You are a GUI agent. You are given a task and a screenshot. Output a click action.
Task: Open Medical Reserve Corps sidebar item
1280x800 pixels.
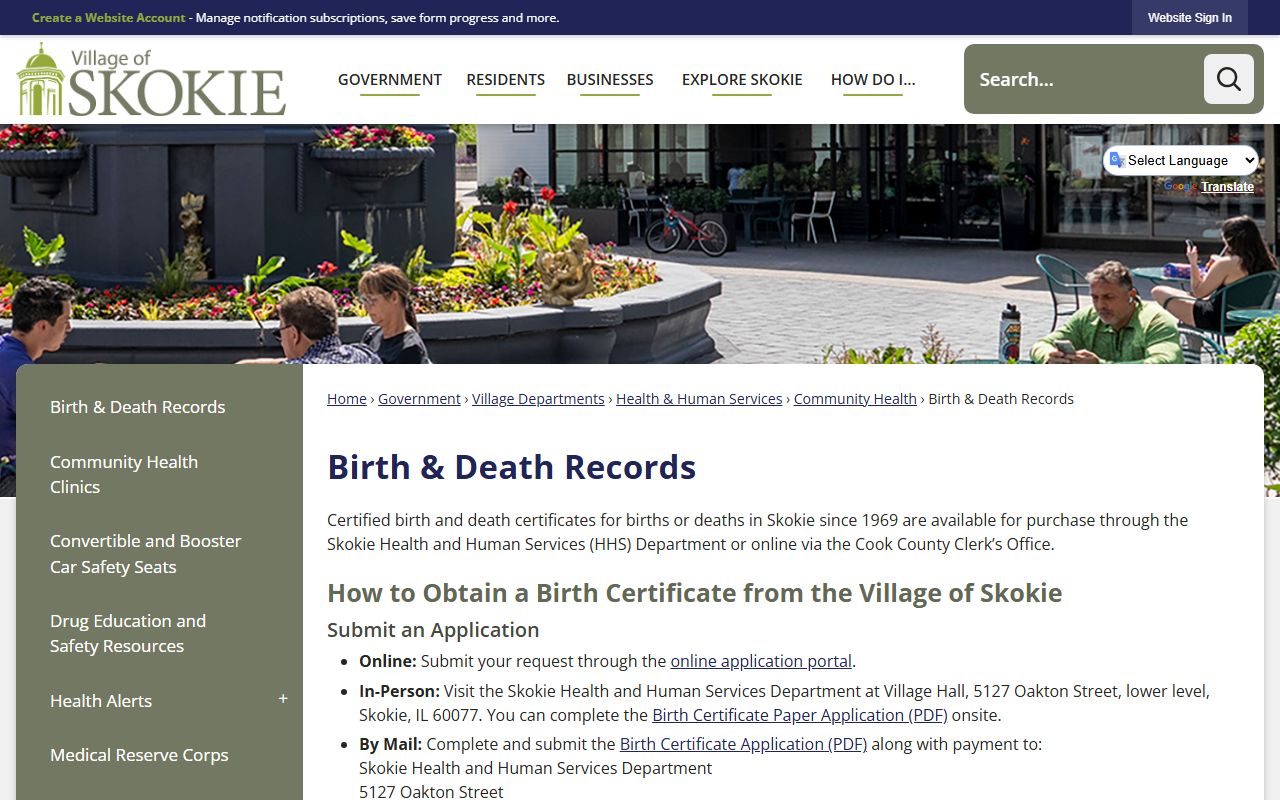[x=139, y=755]
